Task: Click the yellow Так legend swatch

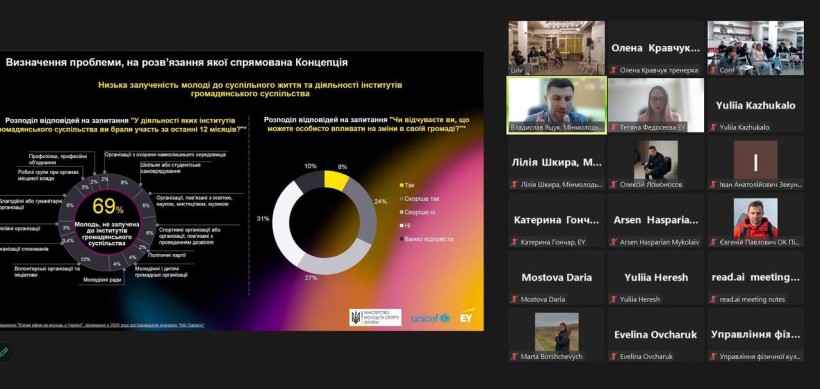Action: coord(401,185)
